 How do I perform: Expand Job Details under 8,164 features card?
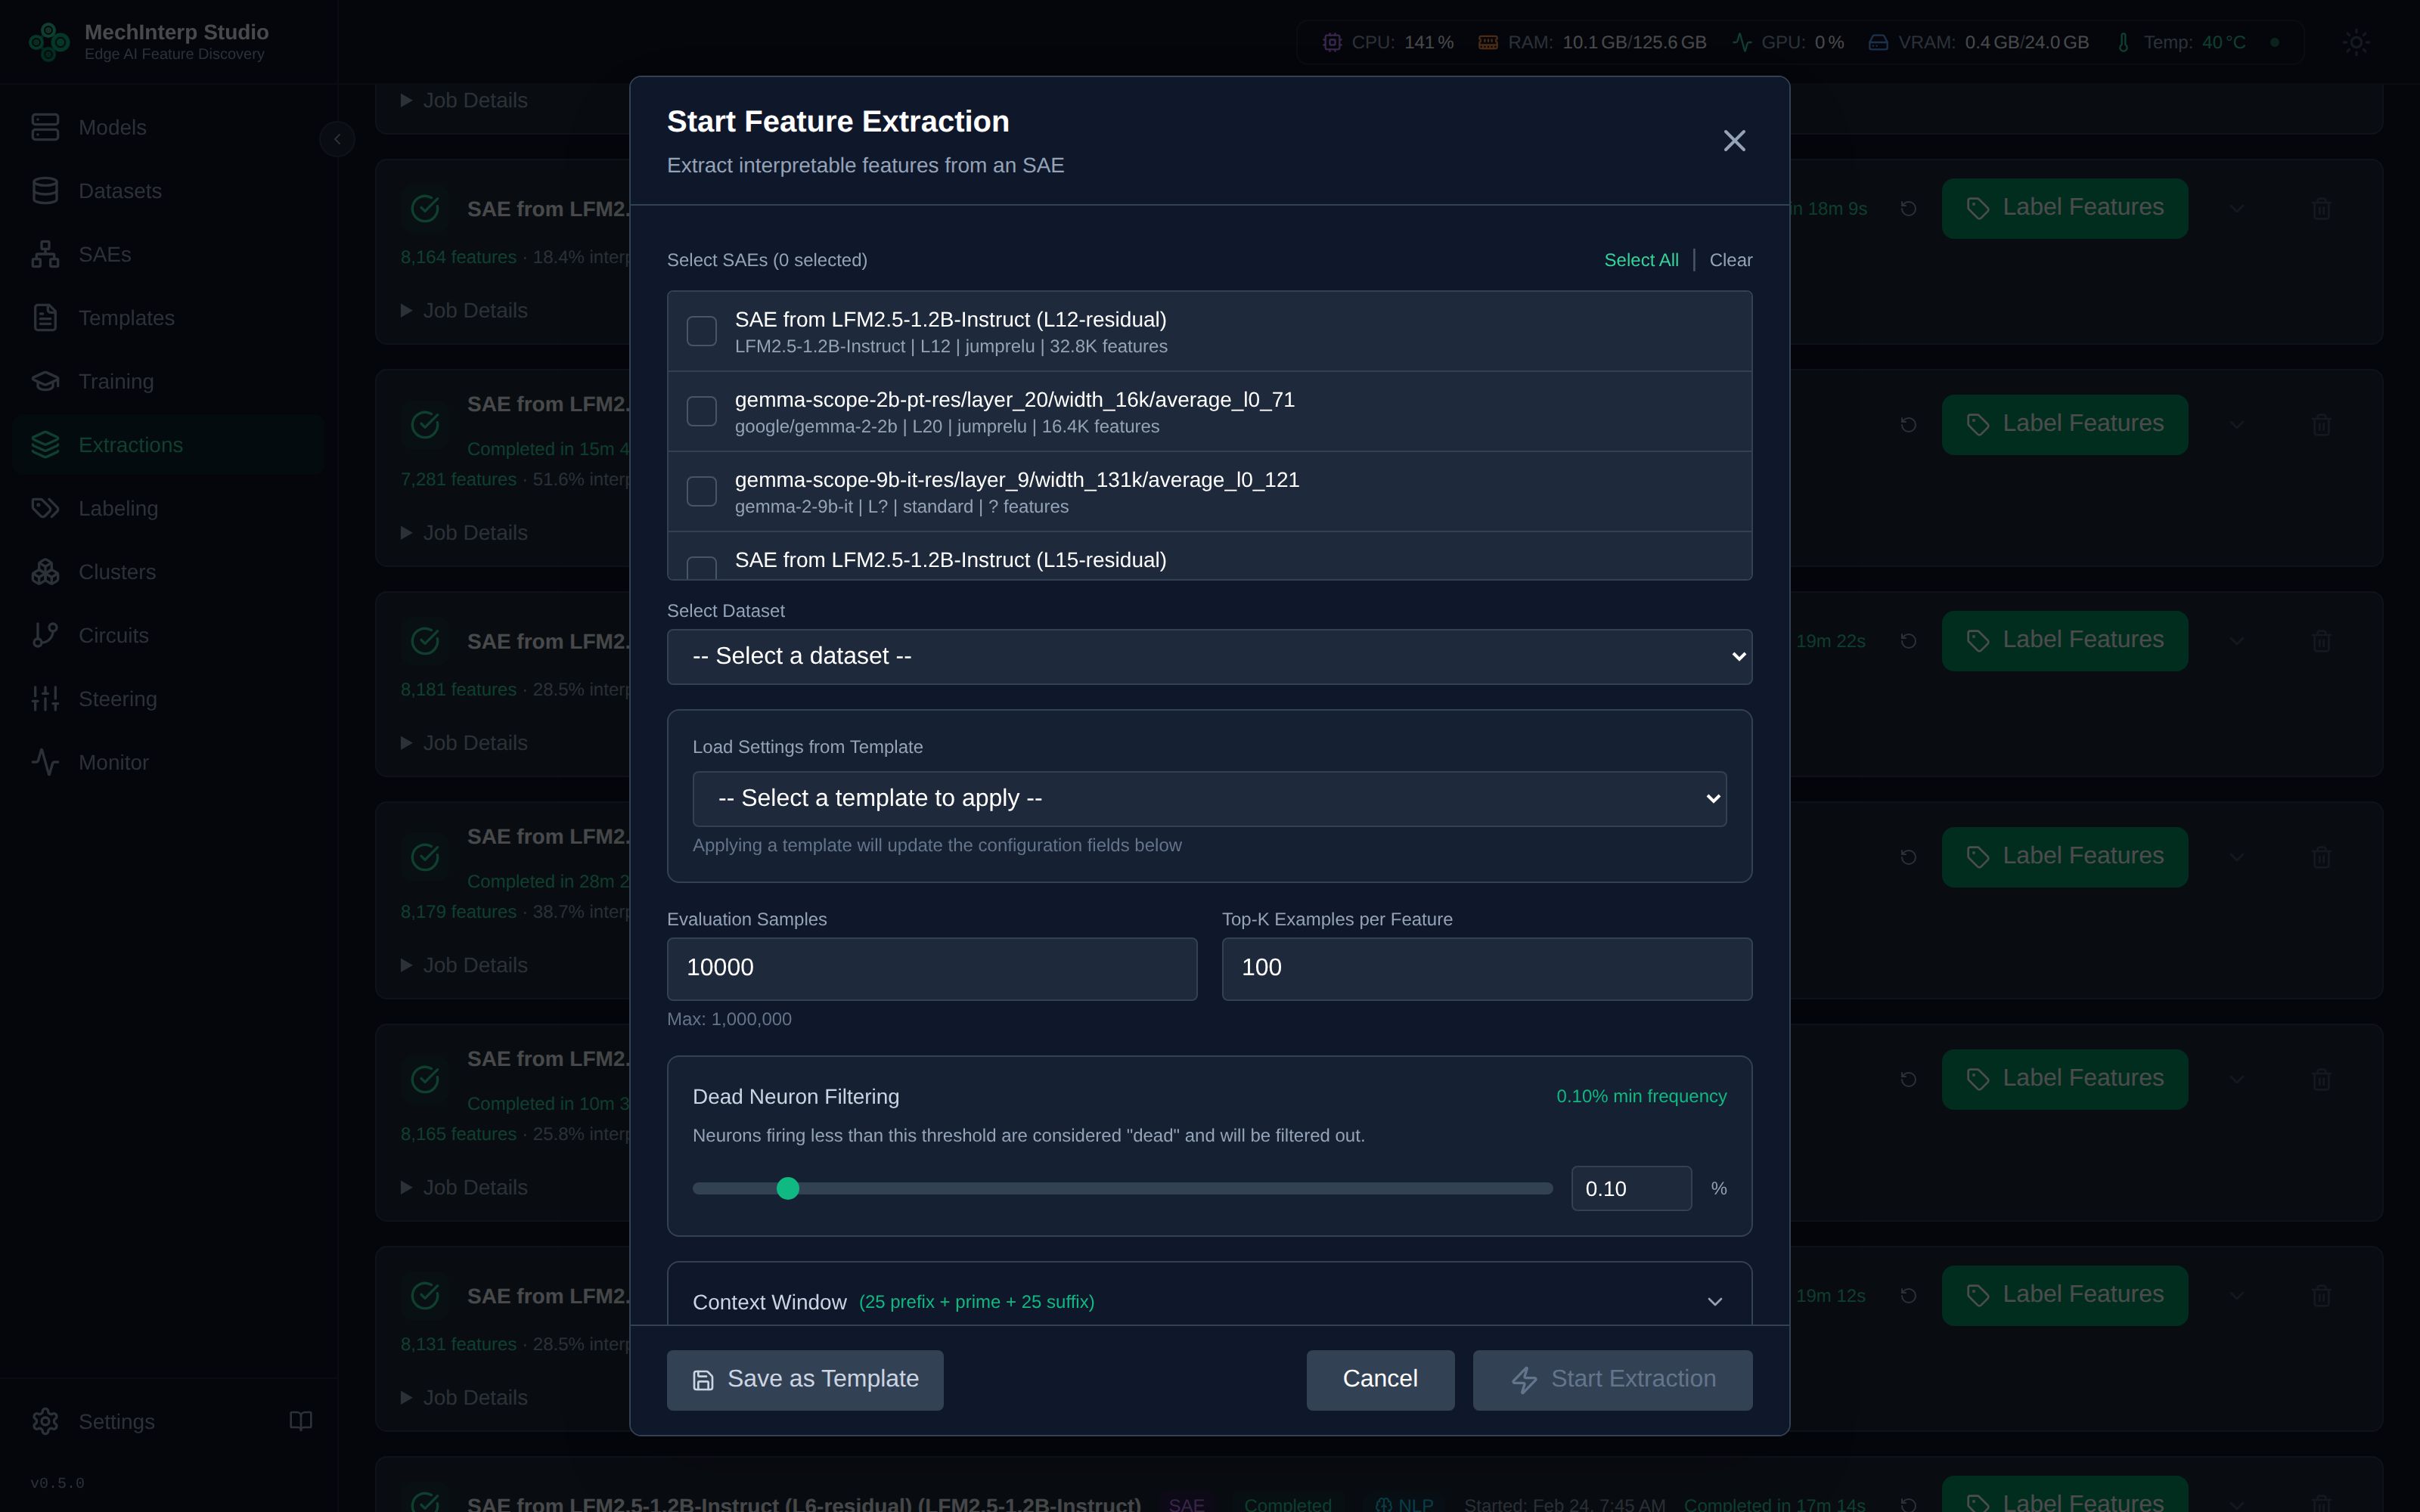click(464, 311)
